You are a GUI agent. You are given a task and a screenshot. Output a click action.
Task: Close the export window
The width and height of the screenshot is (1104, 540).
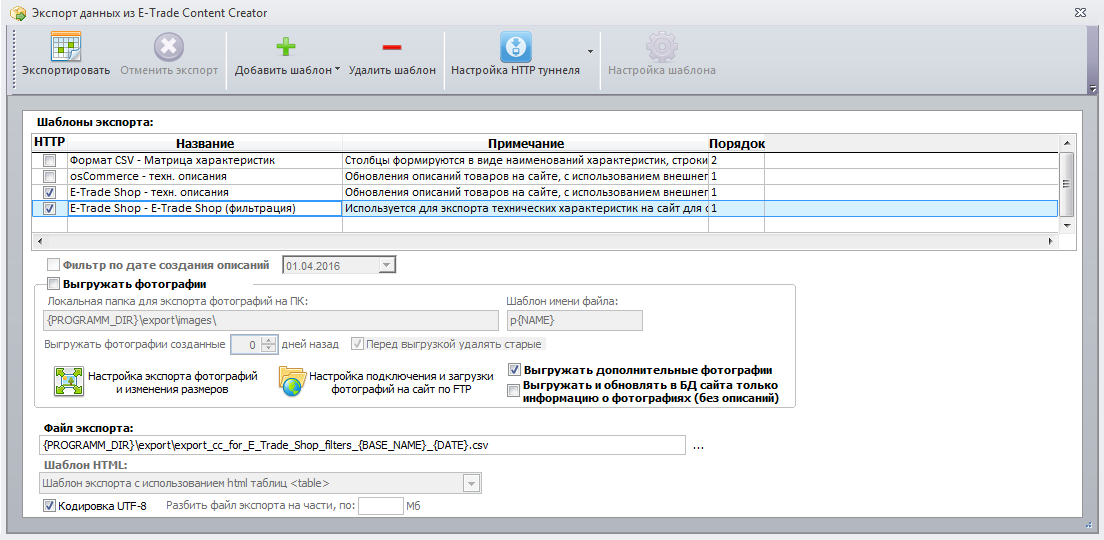tap(1079, 13)
